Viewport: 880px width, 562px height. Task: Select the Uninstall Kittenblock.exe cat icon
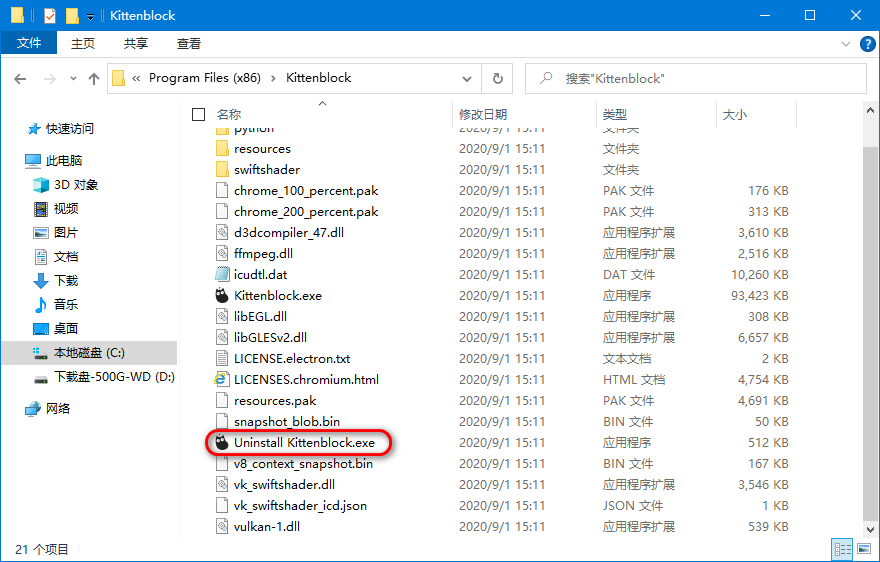(x=222, y=442)
